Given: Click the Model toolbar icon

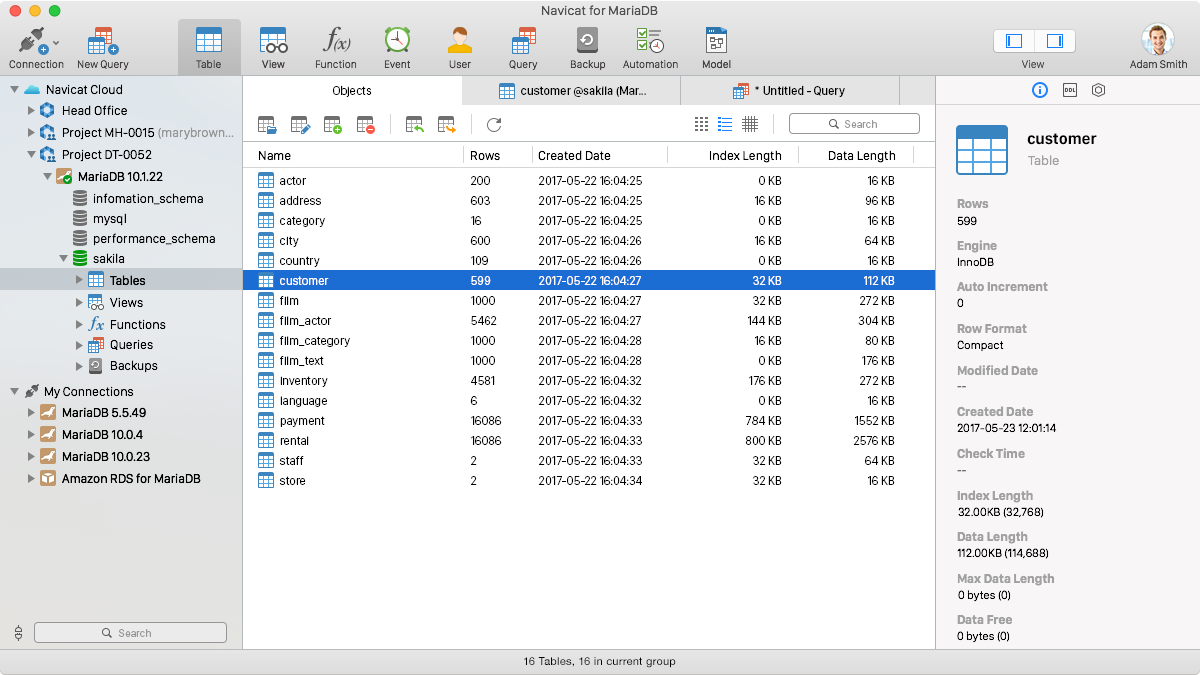Looking at the screenshot, I should pyautogui.click(x=716, y=40).
